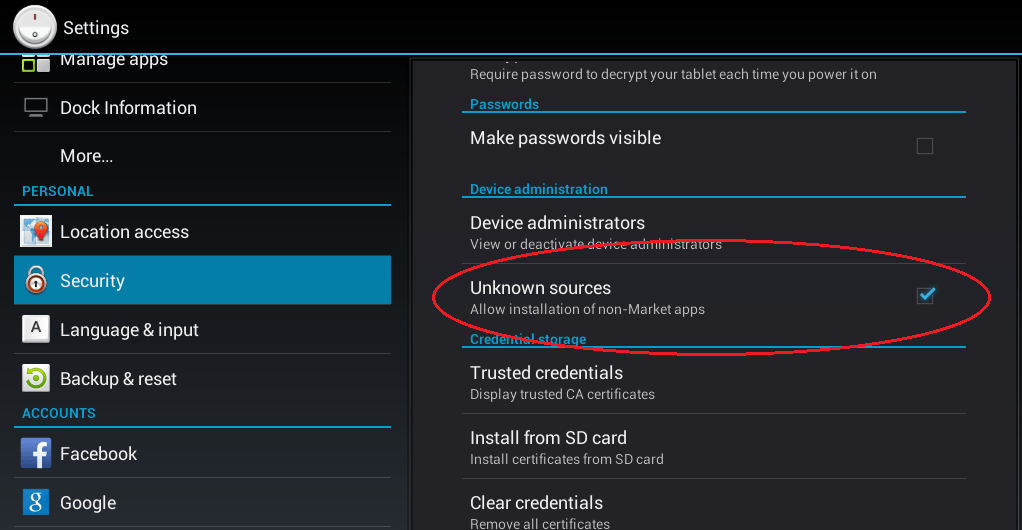
Task: Open Language & input keyboard icon
Action: [x=36, y=329]
